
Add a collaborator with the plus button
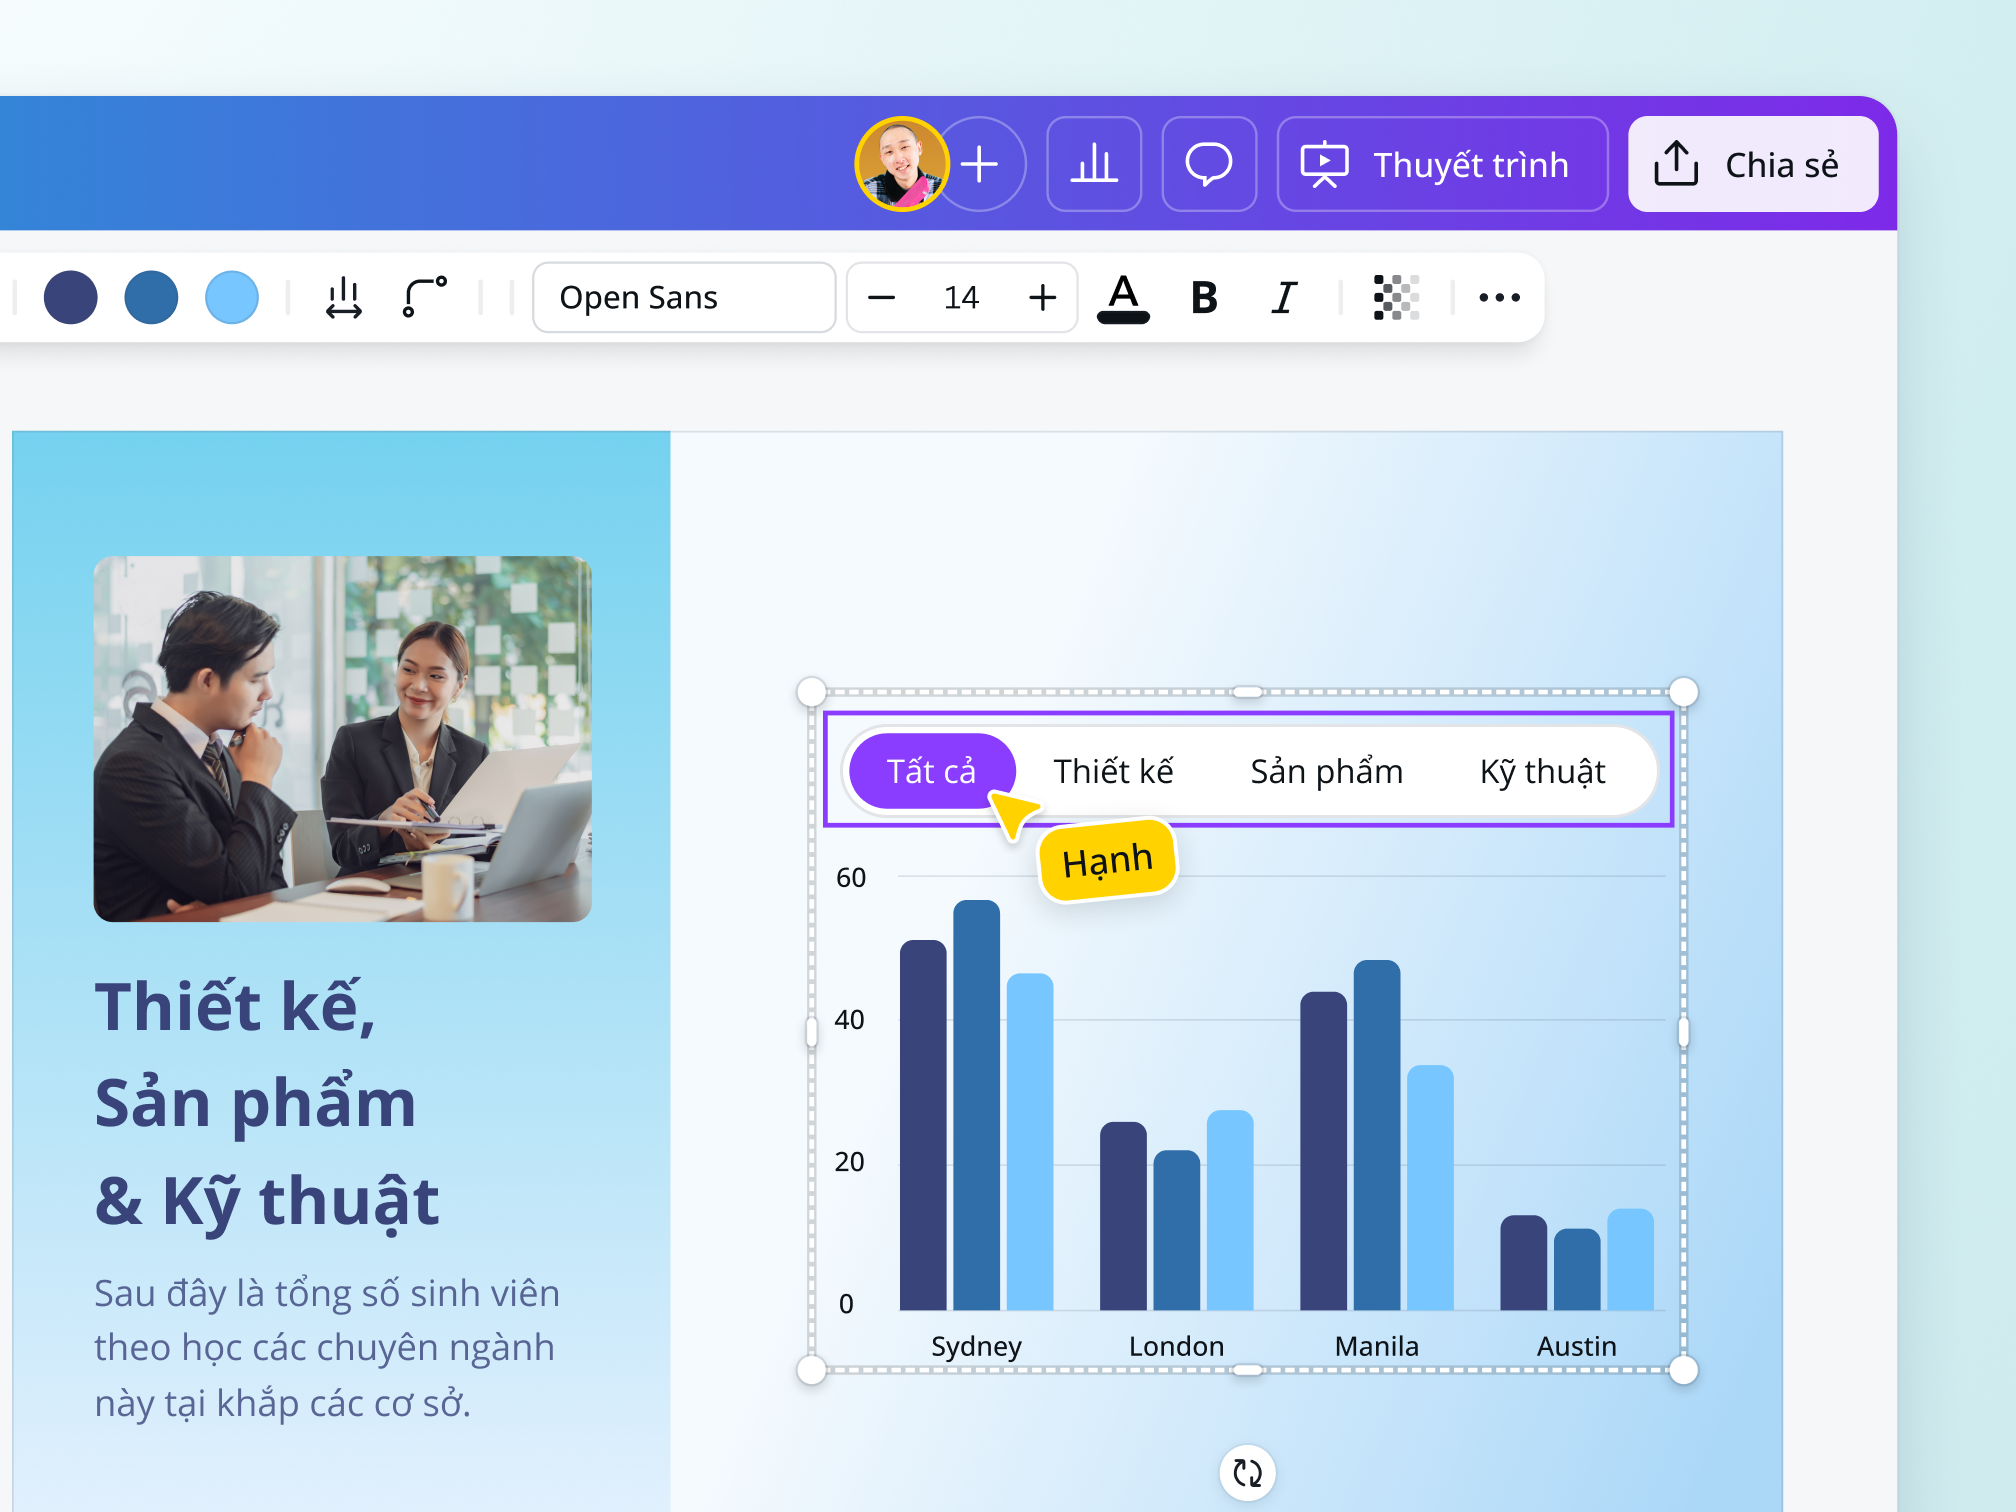pyautogui.click(x=980, y=164)
